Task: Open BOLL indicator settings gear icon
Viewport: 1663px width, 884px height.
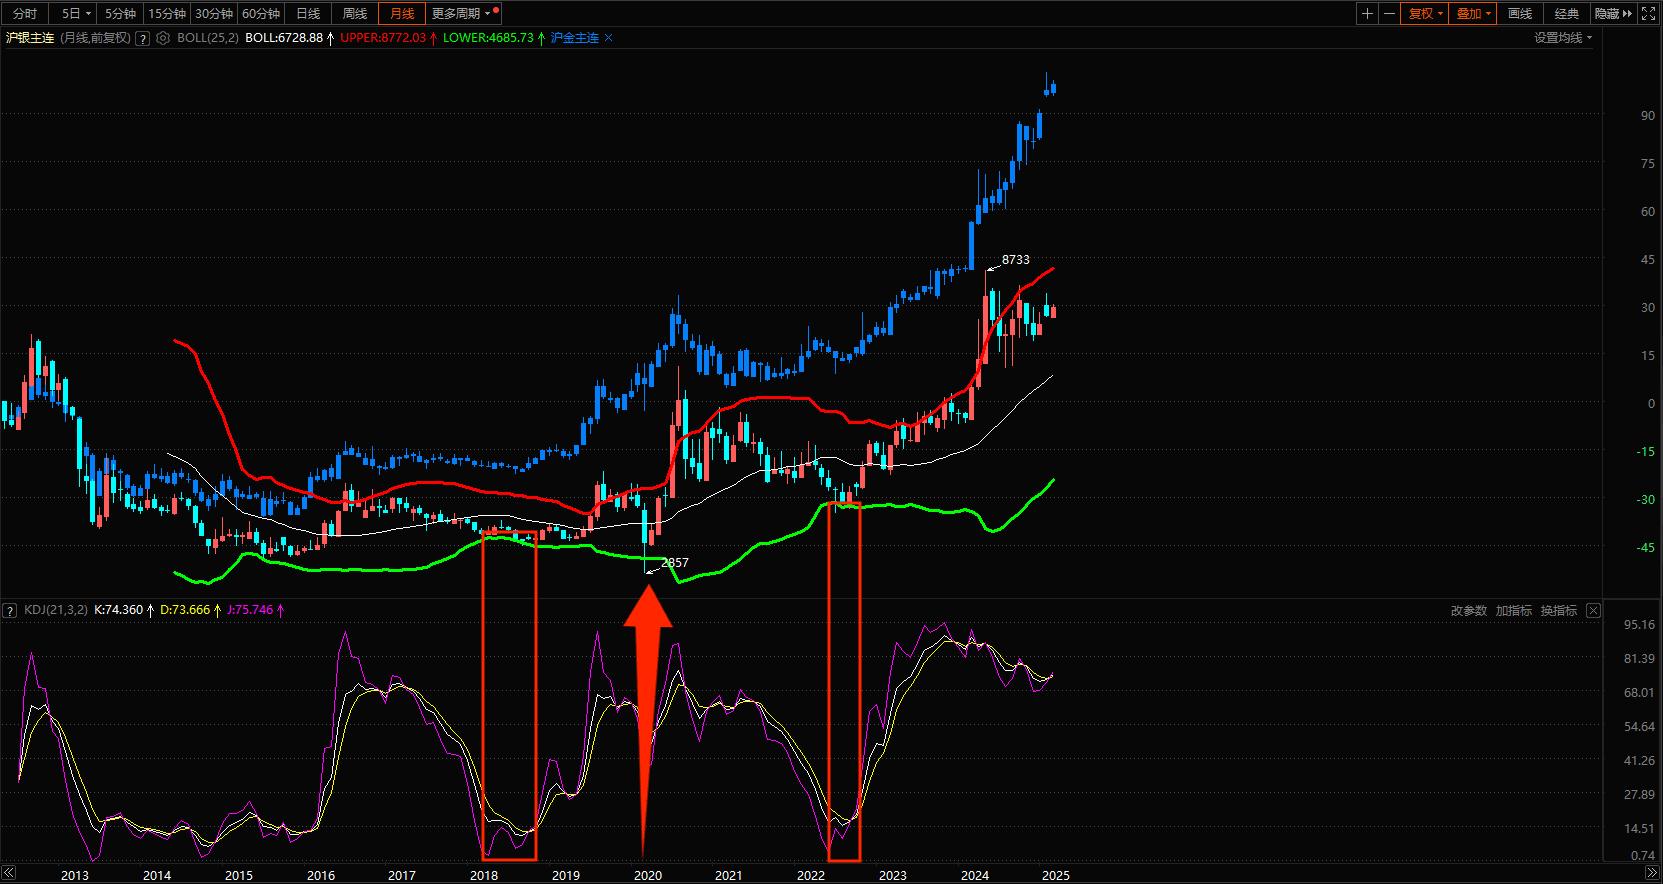Action: tap(163, 38)
